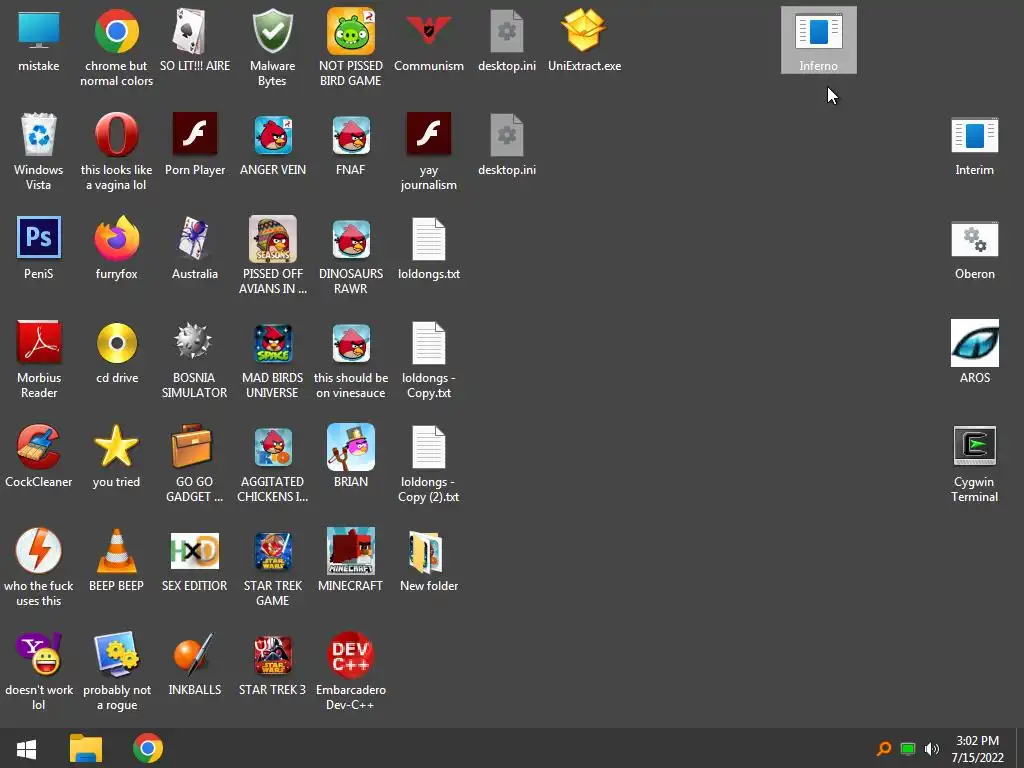1024x768 pixels.
Task: Click 'this should be on vinesauce' icon
Action: point(351,343)
